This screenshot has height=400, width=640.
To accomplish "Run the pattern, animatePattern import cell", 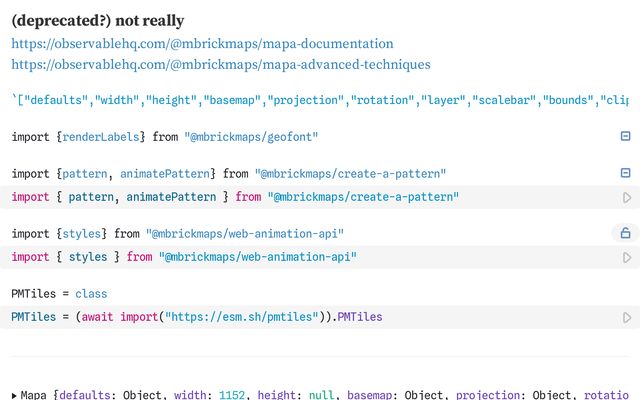I will pos(627,198).
